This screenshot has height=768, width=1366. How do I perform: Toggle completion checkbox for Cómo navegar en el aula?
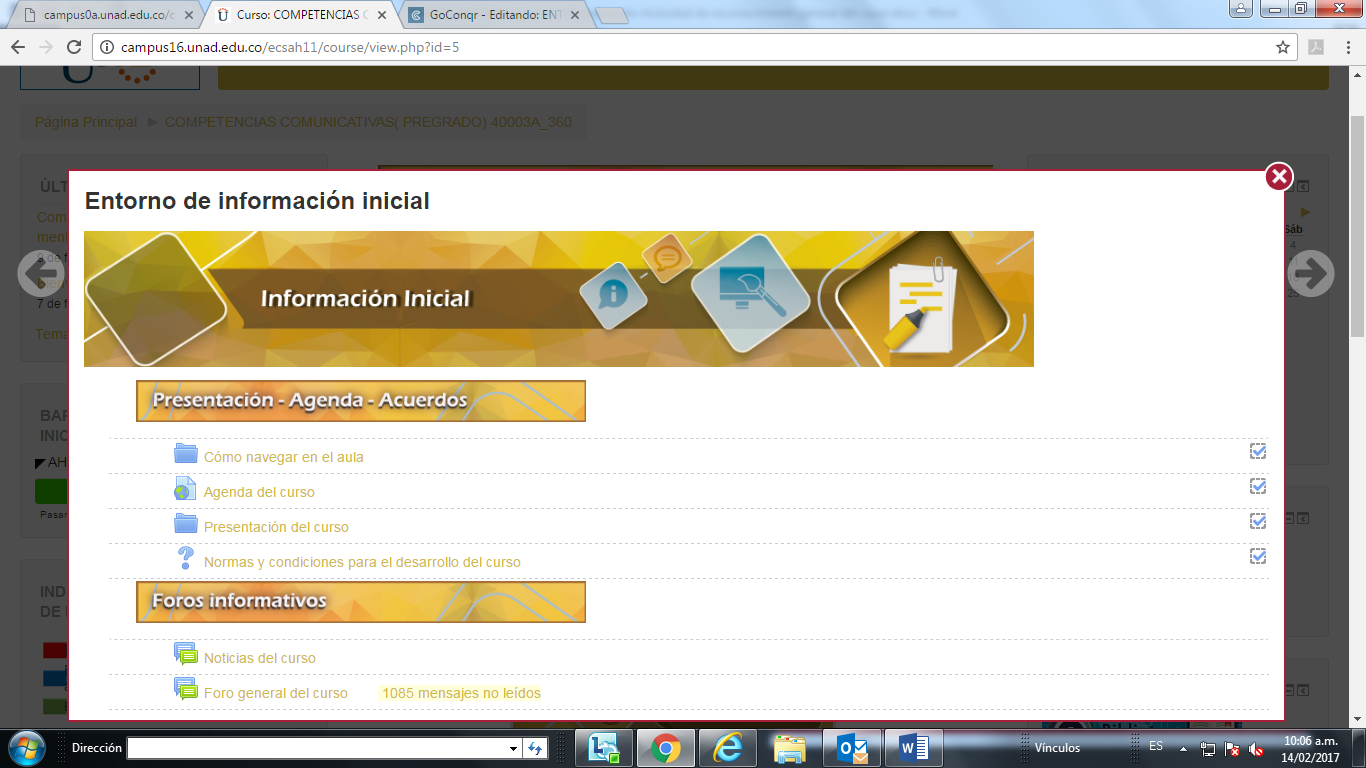coord(1258,451)
